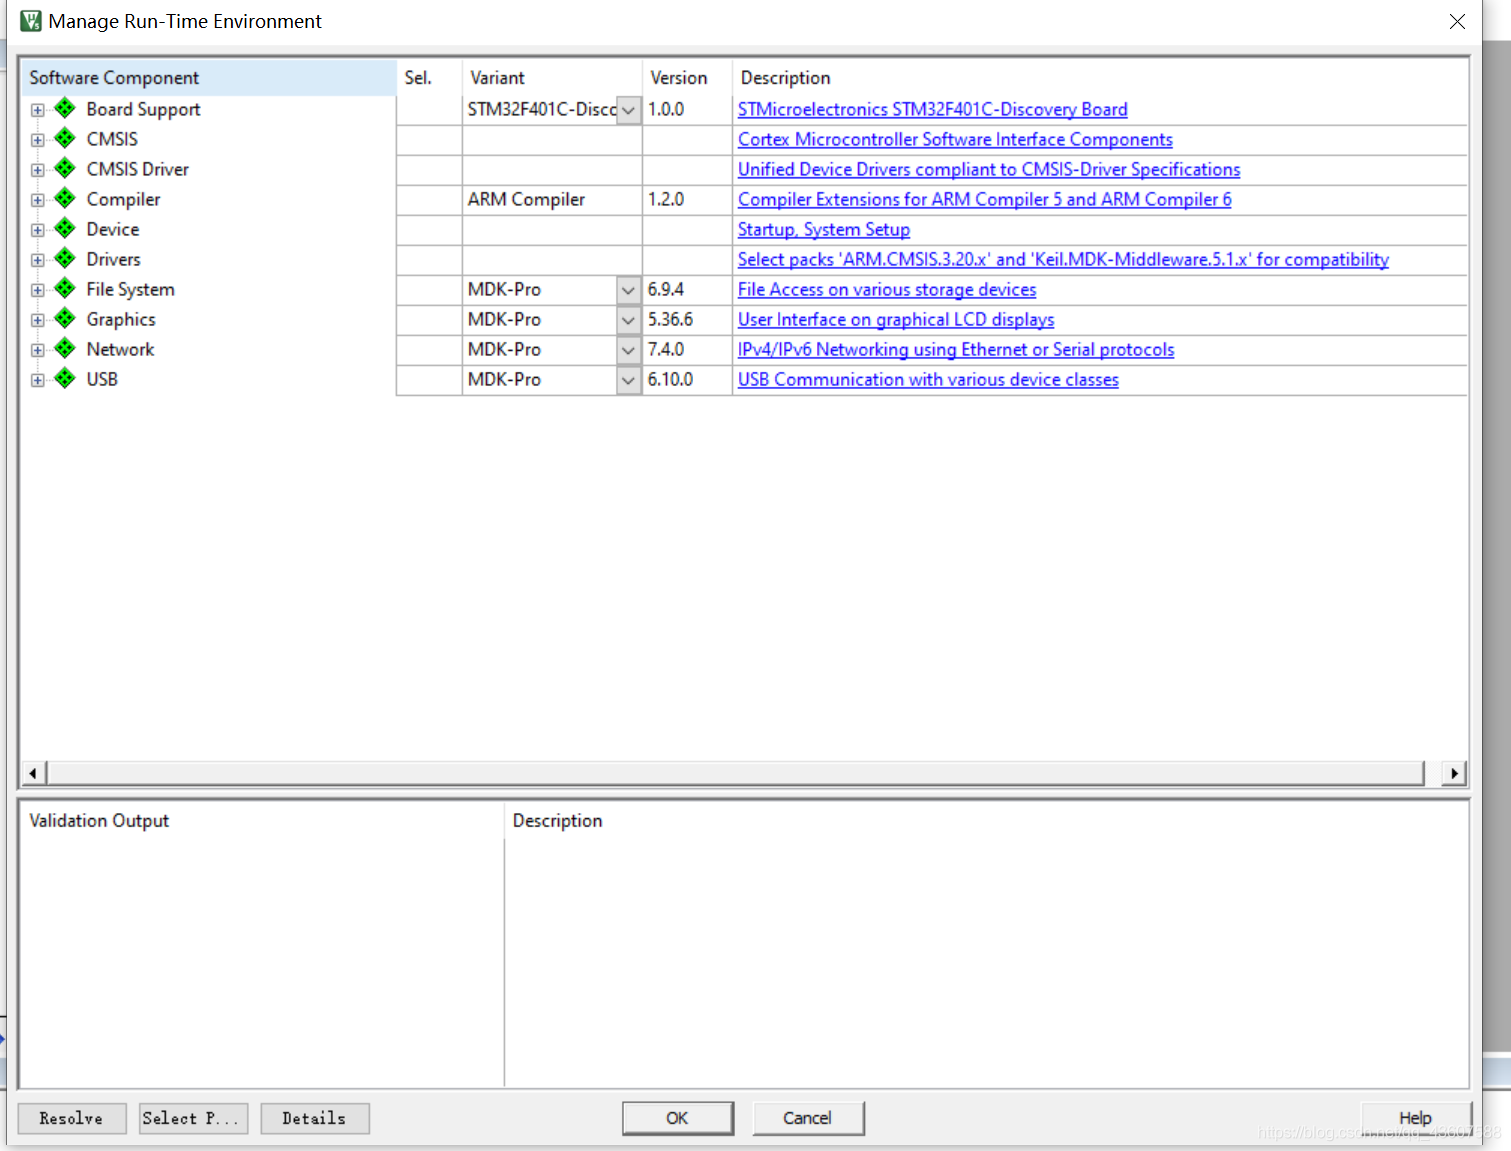1511x1151 pixels.
Task: Open IPv4/IPv6 Networking link
Action: [956, 349]
